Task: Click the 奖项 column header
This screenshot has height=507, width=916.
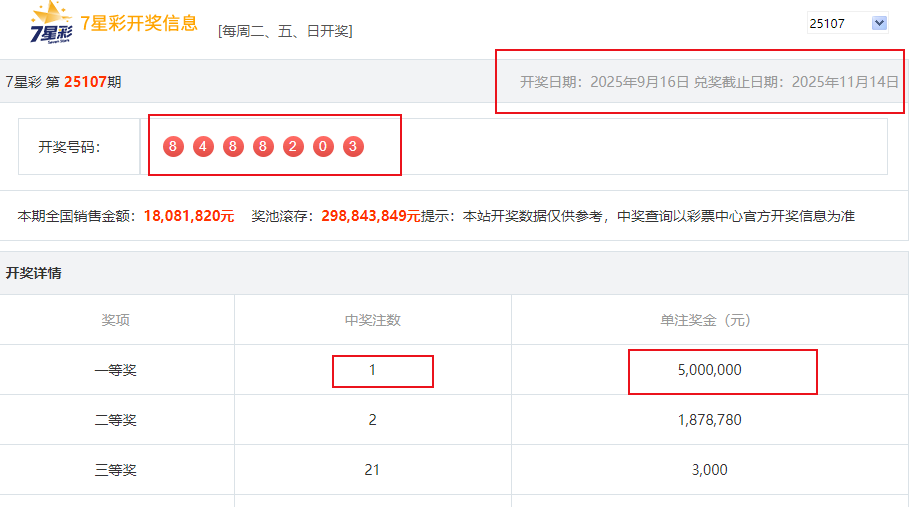Action: pyautogui.click(x=116, y=320)
